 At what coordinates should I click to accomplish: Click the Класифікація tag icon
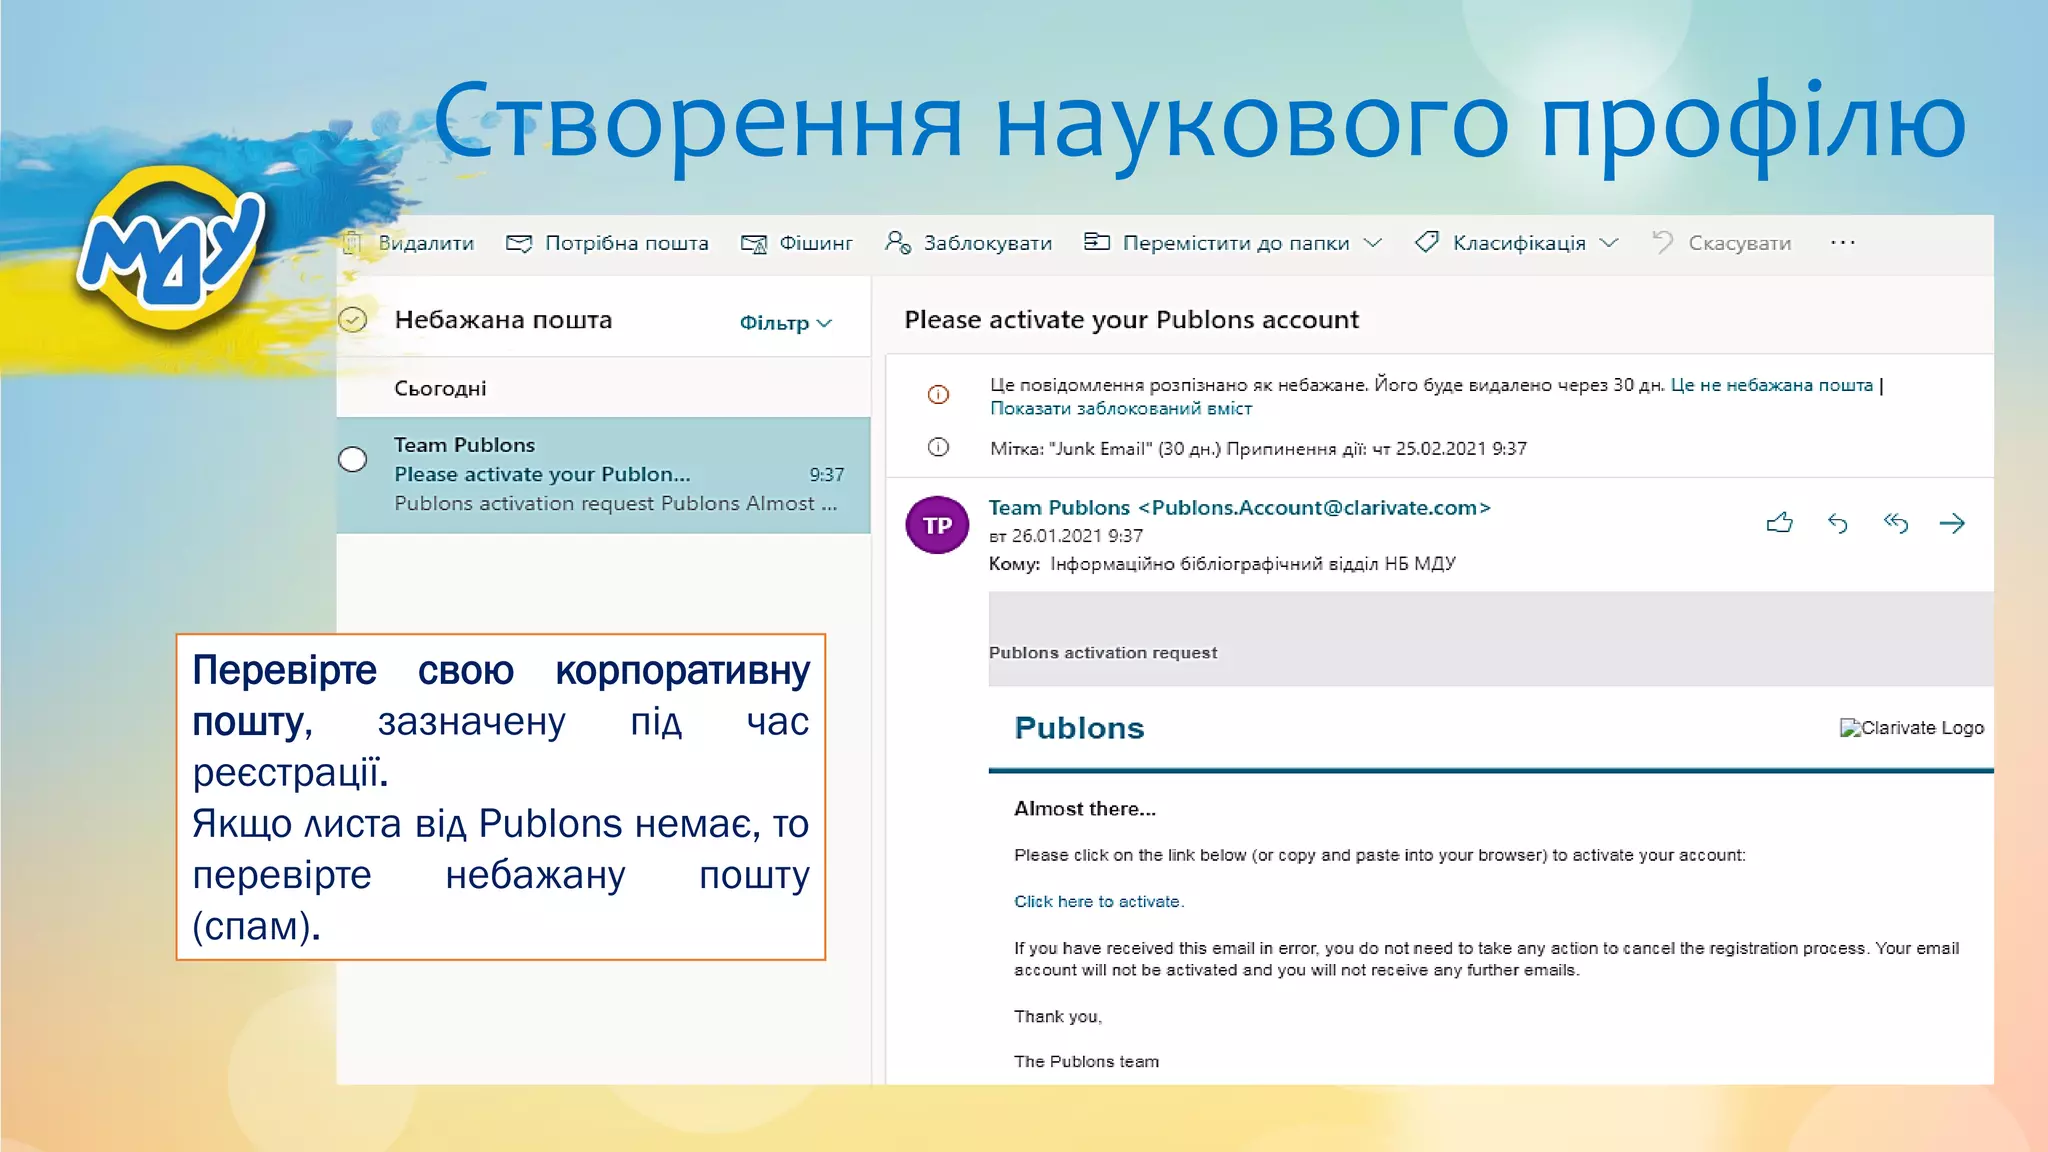tap(1427, 242)
